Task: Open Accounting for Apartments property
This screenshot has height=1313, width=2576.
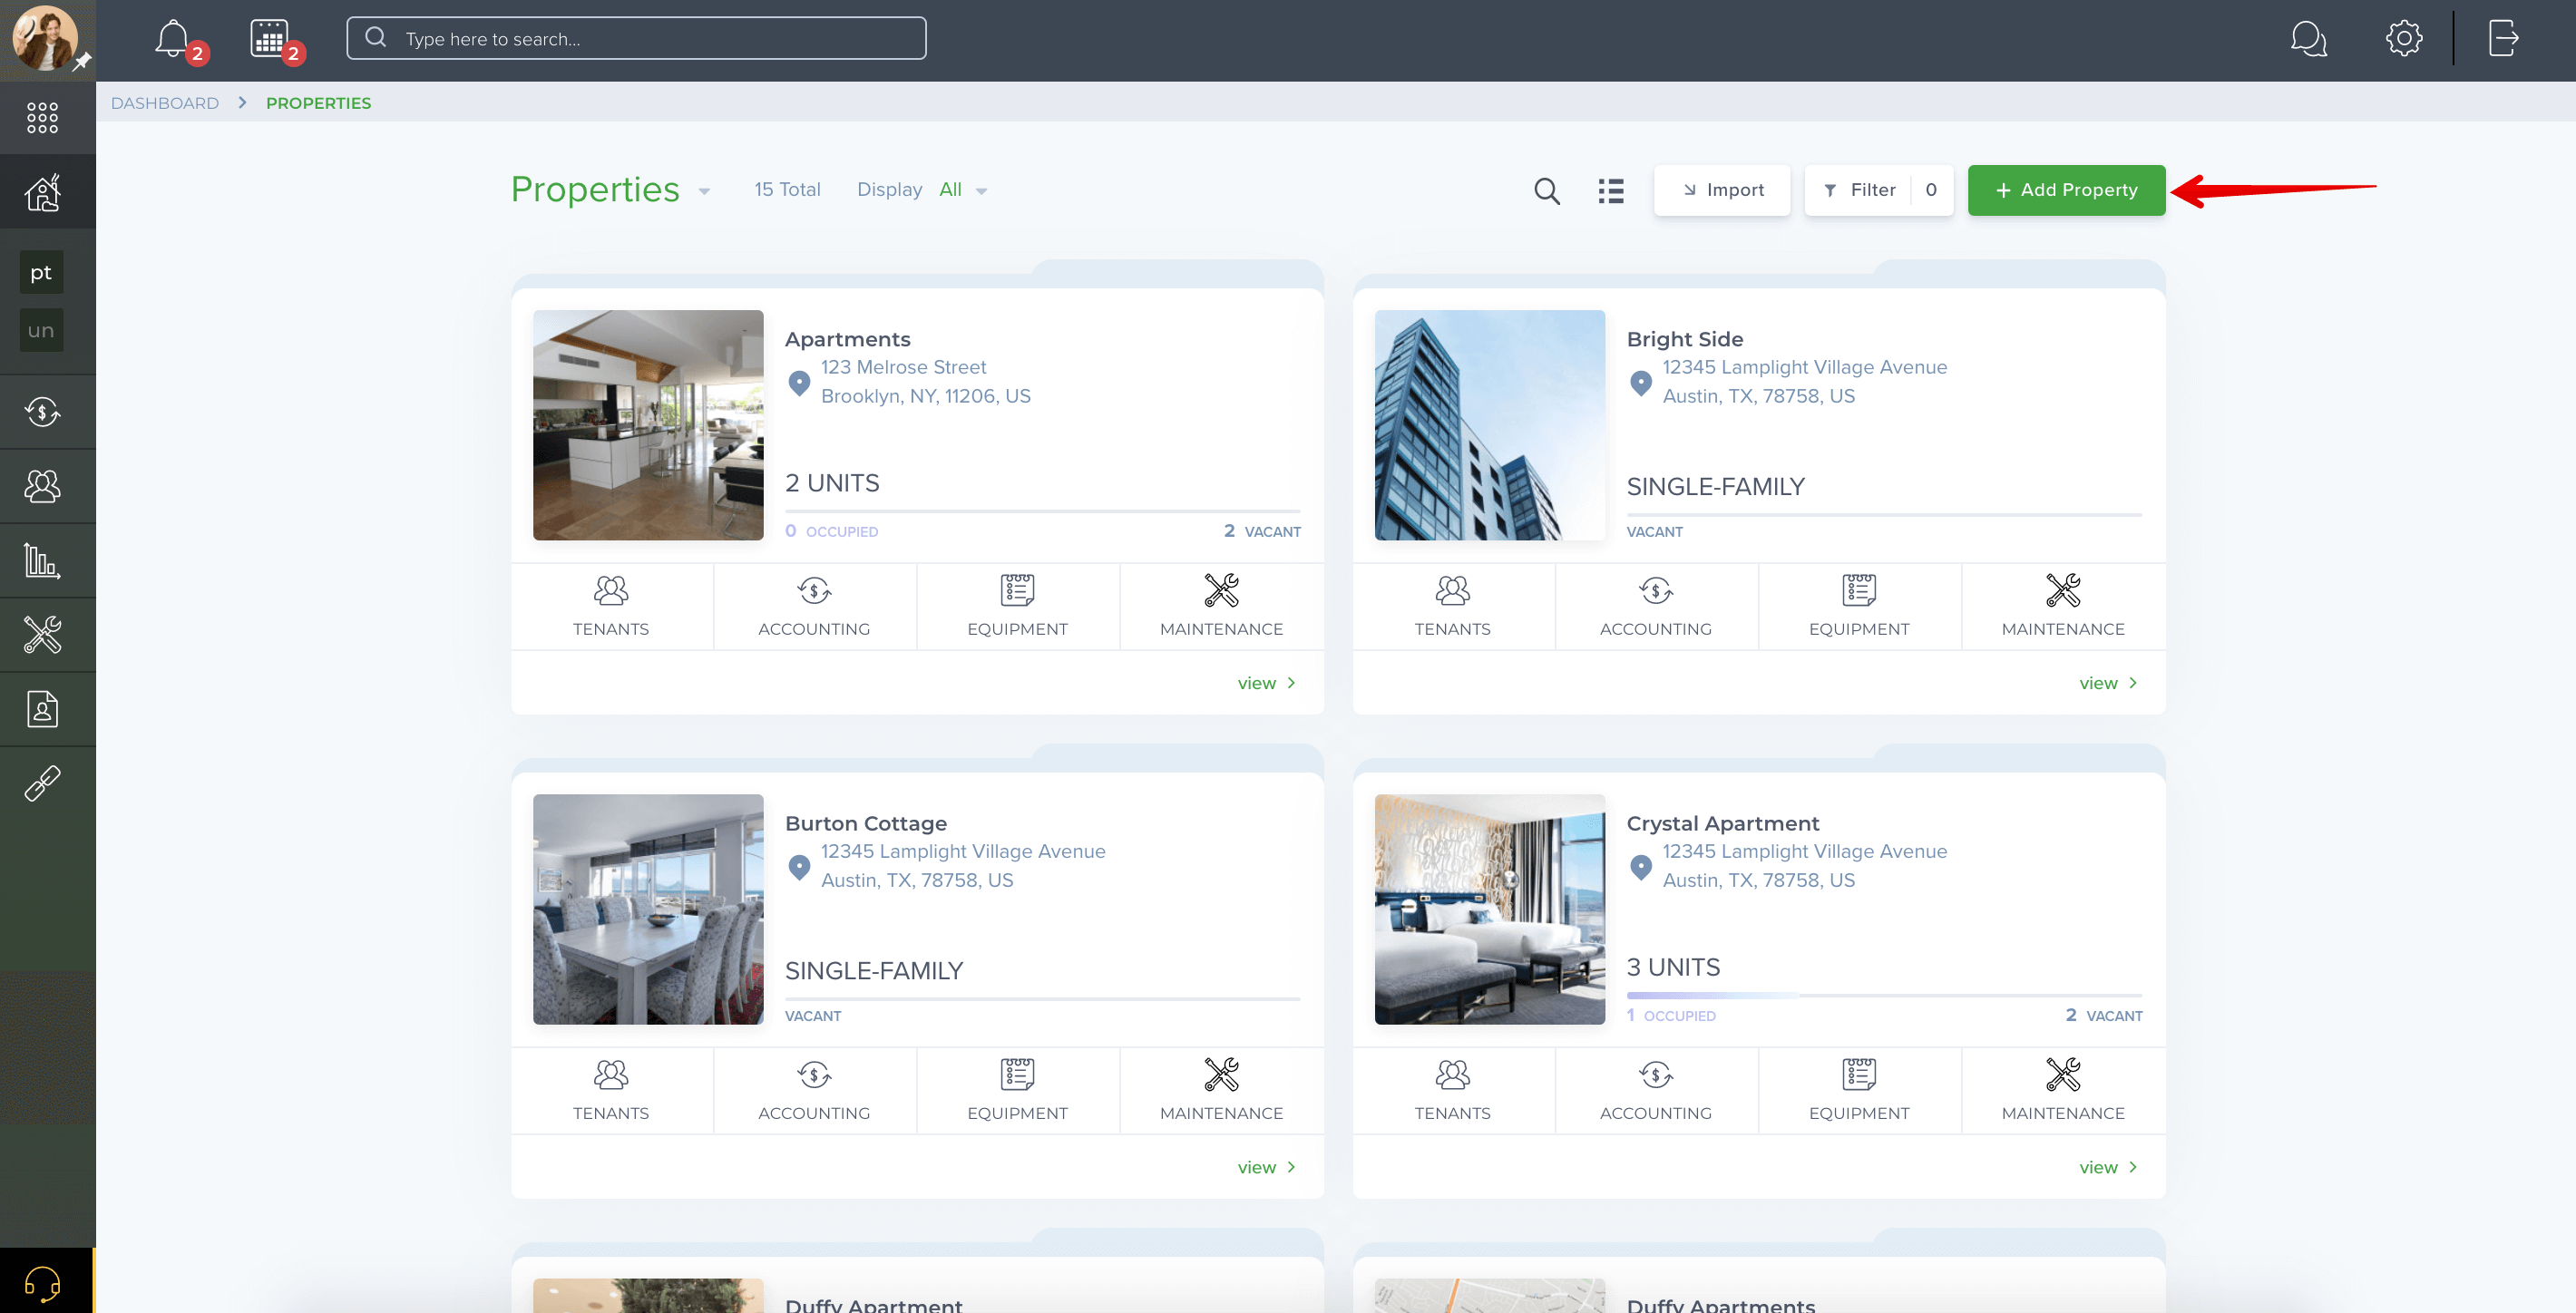Action: pyautogui.click(x=814, y=606)
